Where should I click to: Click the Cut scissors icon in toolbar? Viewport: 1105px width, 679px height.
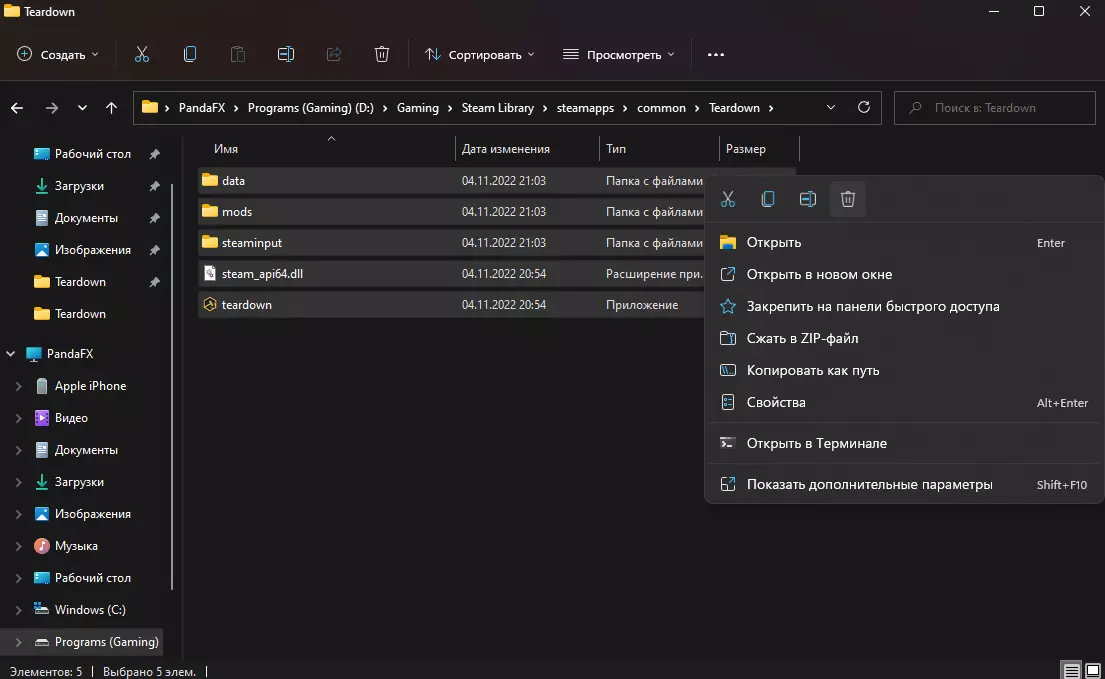point(141,54)
